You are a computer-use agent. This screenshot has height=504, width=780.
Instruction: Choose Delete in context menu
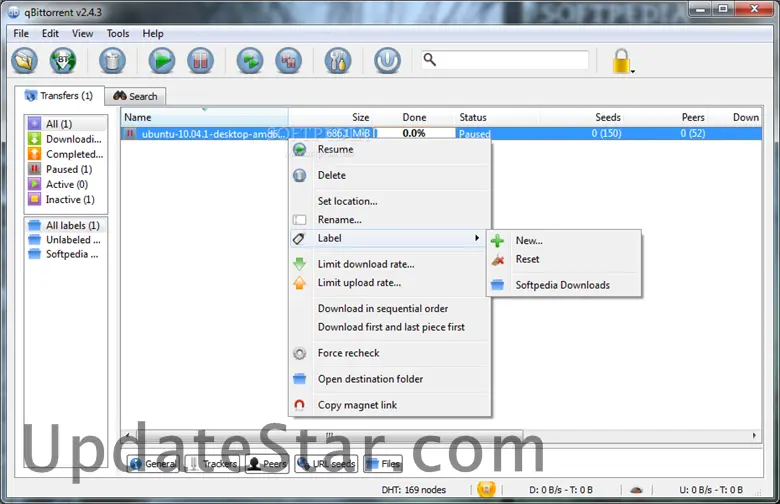[390, 175]
